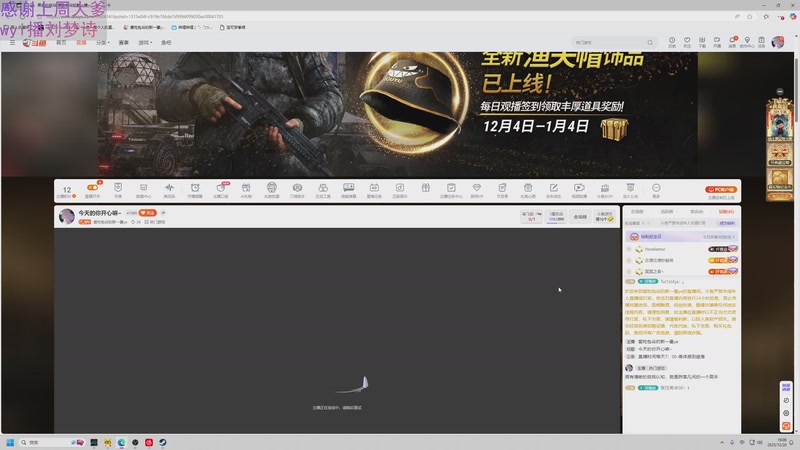Open the program list icon in toolbar
Screen dimensions: 800x450
(502, 188)
